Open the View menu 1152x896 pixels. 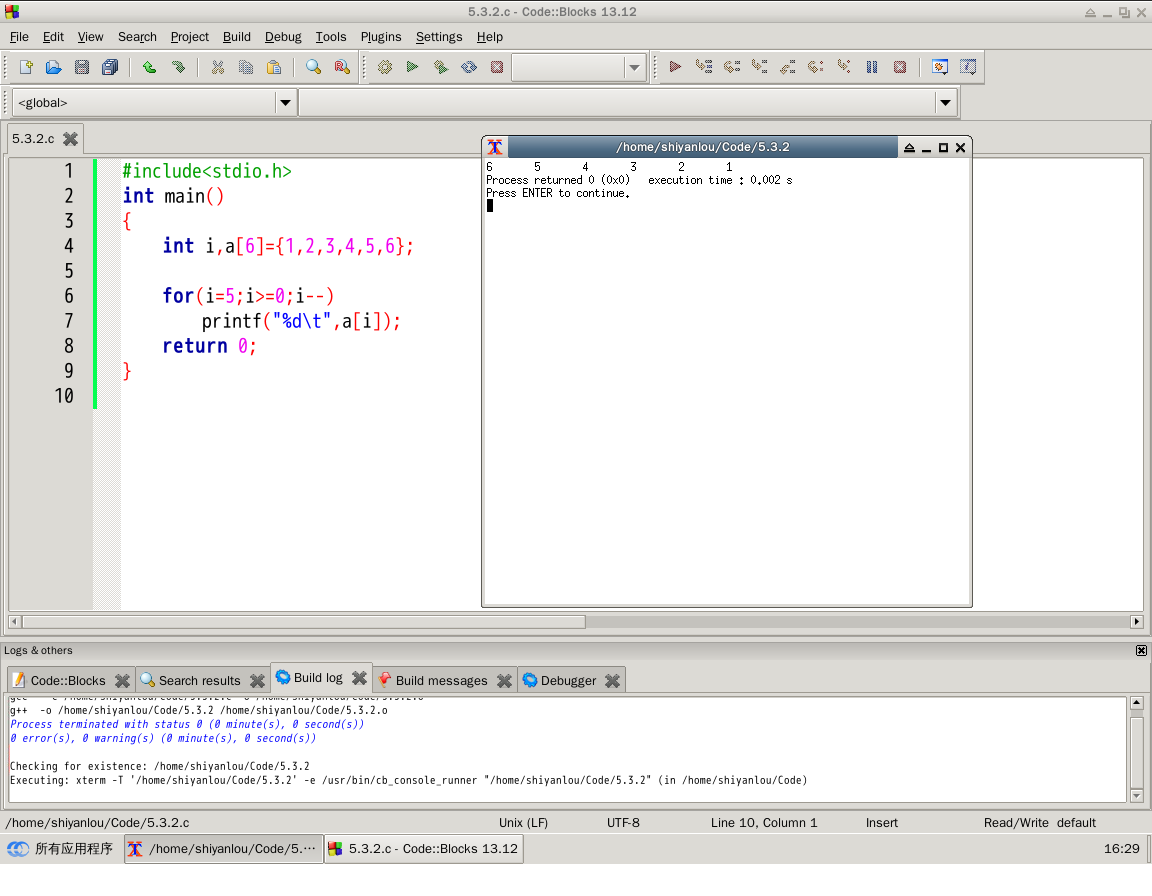[x=90, y=37]
